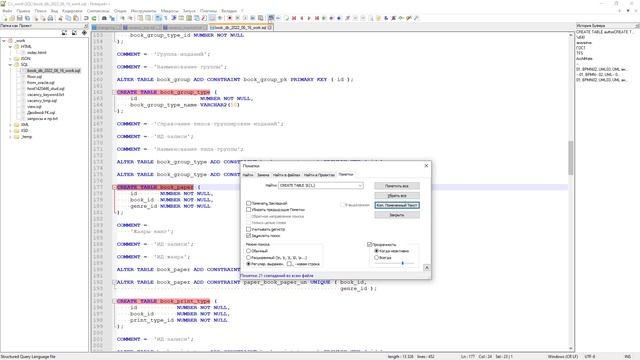Click the 'Закрыть' dialog button

tap(397, 215)
